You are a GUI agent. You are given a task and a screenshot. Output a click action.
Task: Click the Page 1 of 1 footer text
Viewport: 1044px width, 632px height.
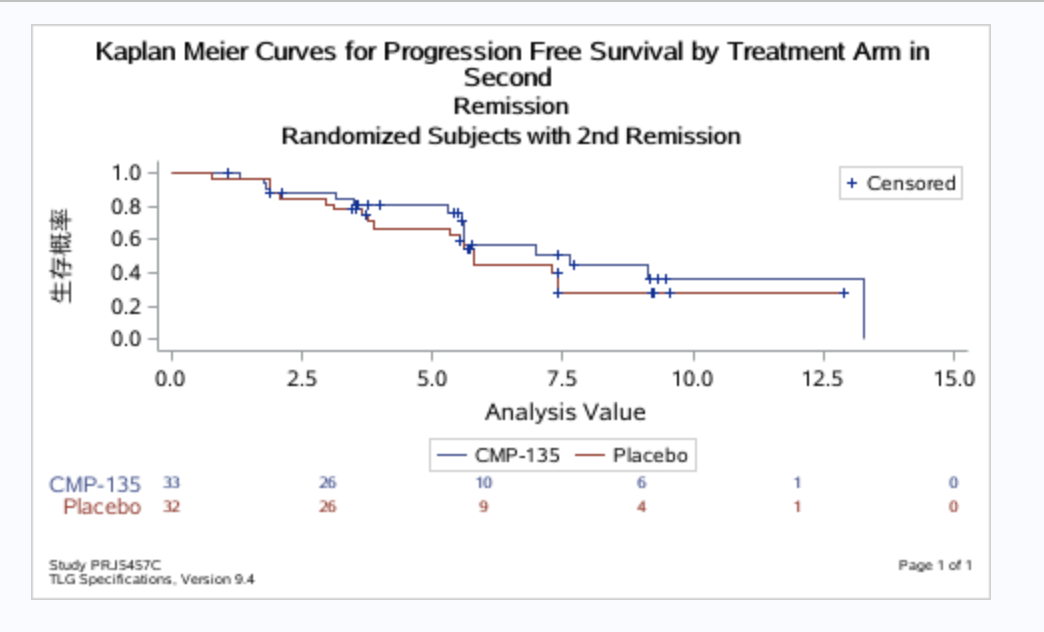(x=935, y=566)
